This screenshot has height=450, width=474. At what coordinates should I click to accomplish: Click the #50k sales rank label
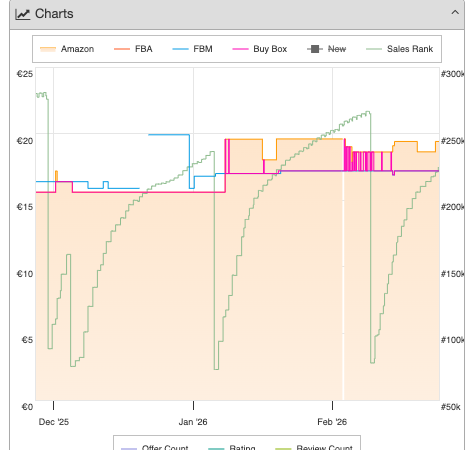(451, 407)
